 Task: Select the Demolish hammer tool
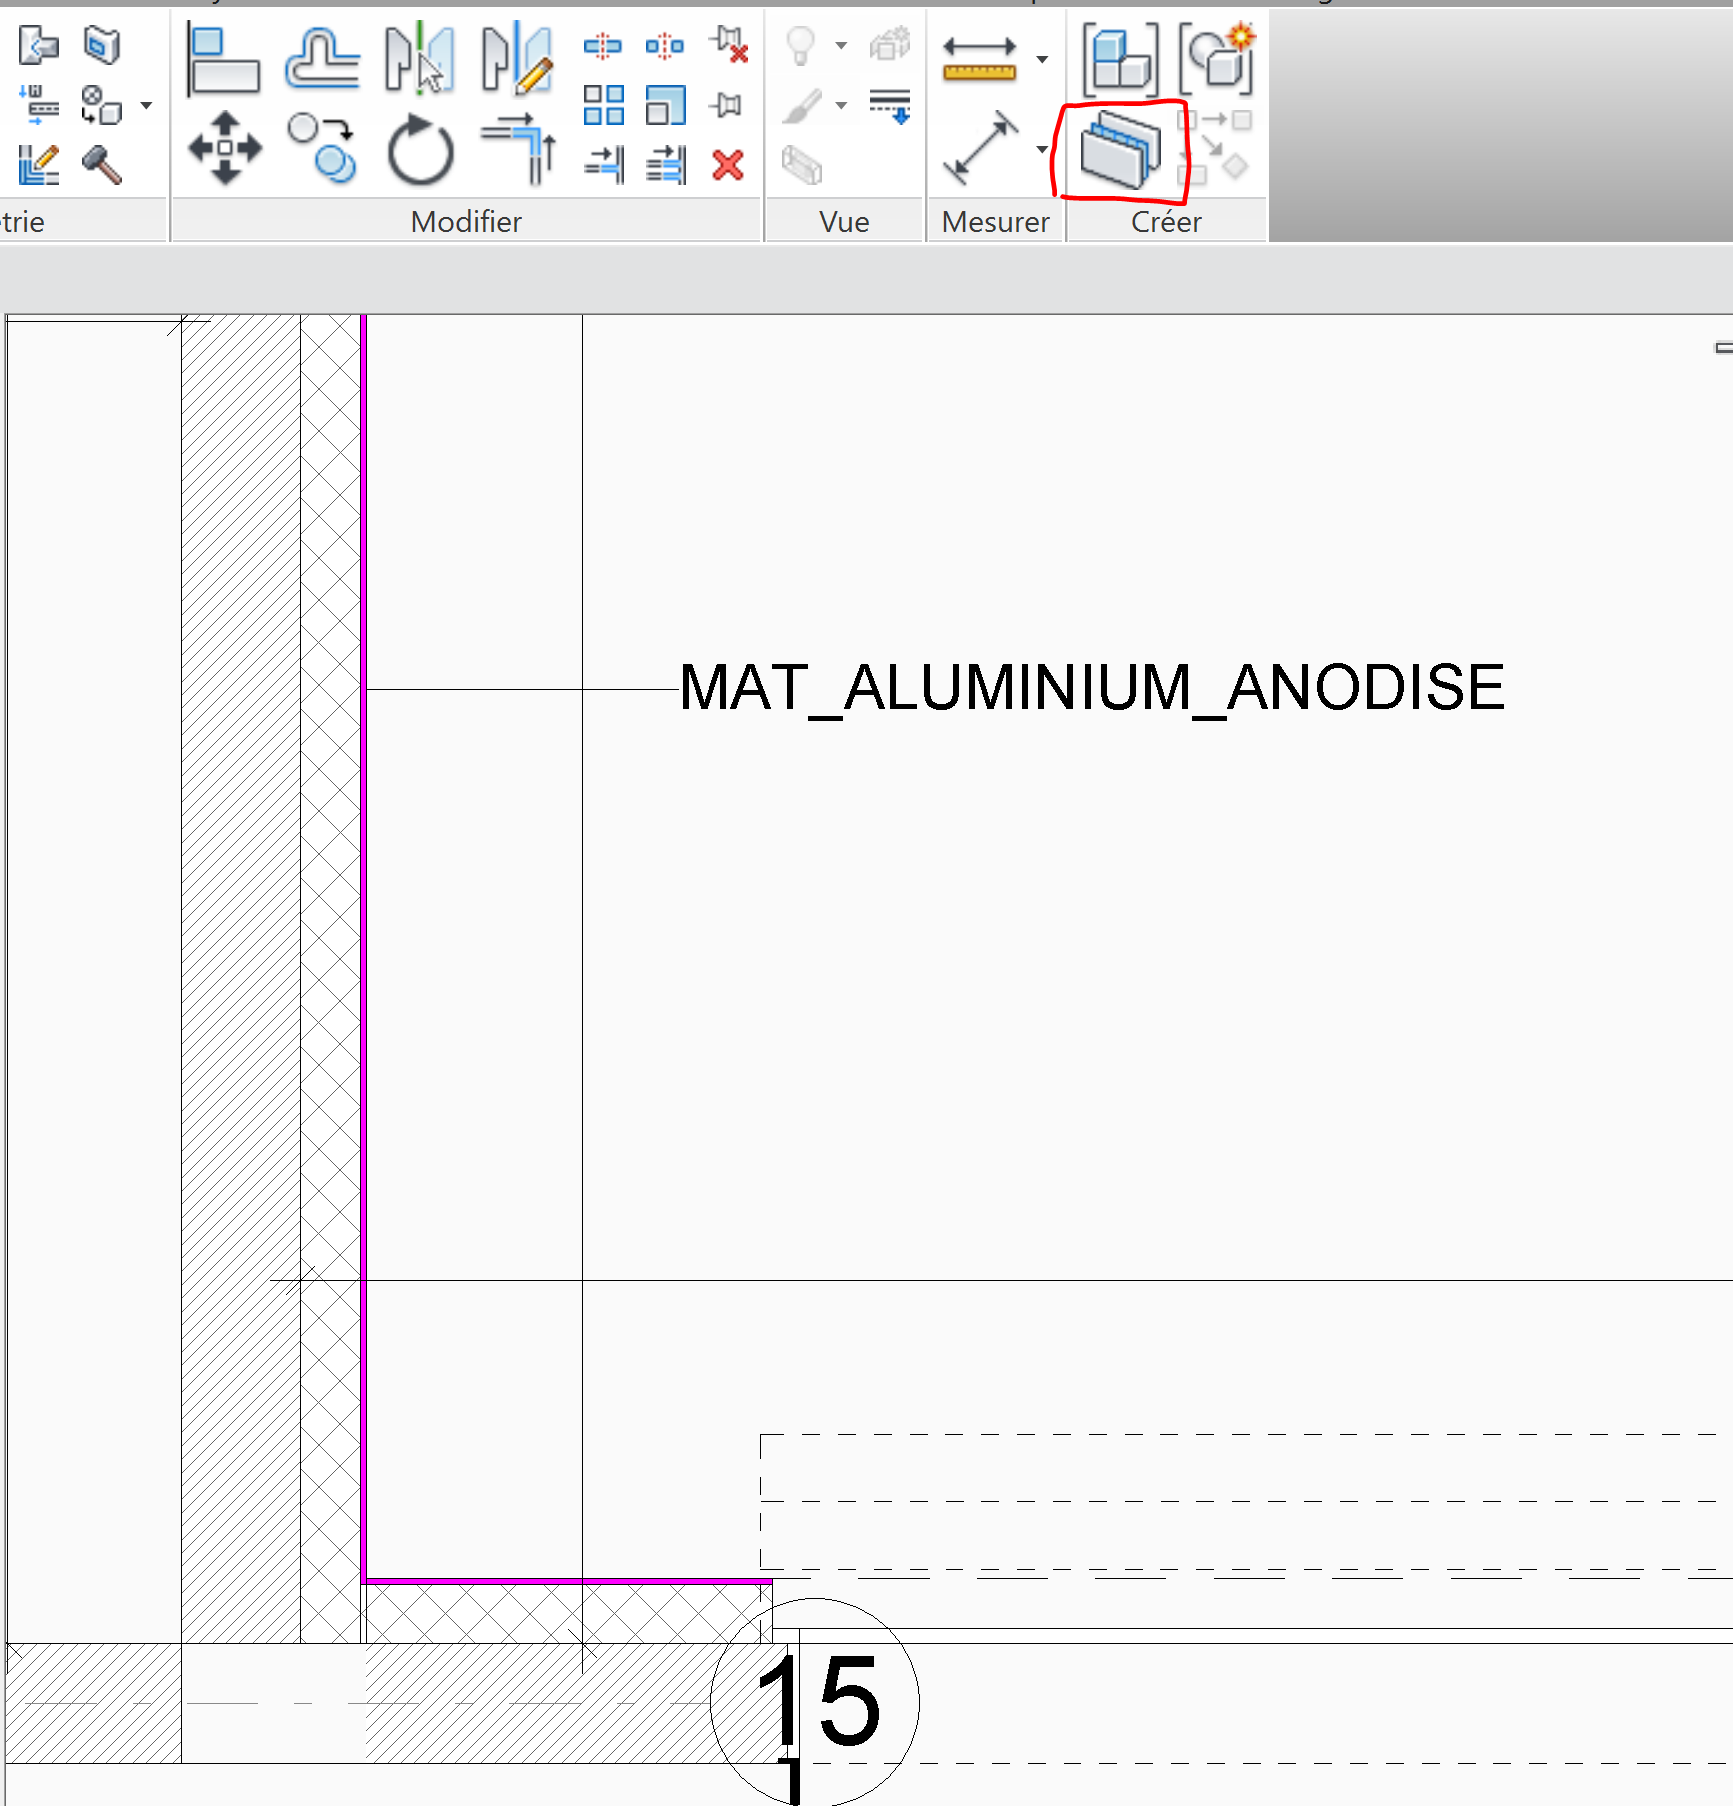[102, 165]
